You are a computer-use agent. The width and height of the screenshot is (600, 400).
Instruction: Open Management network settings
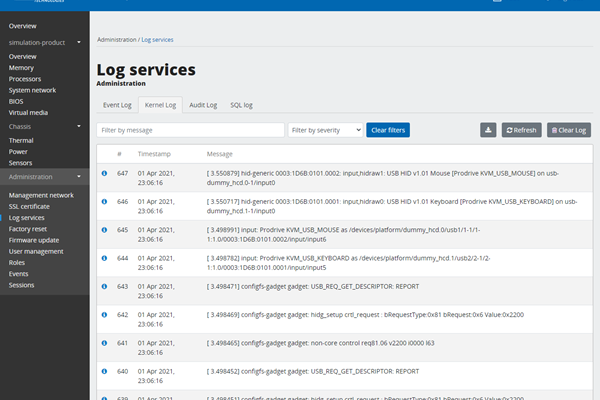[x=41, y=195]
